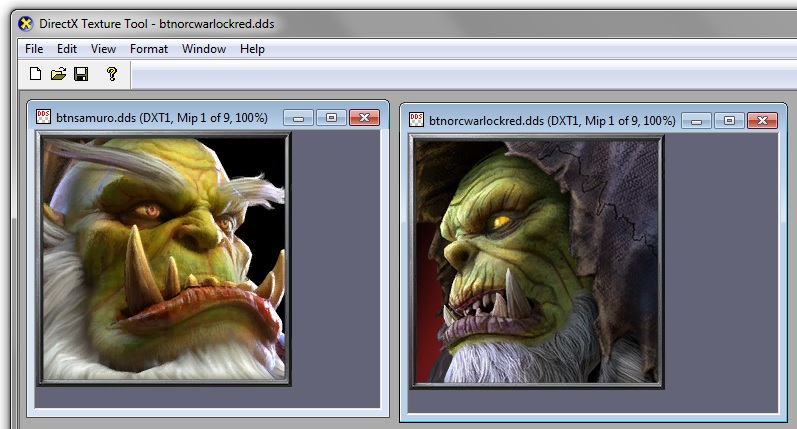Select the btnorcwarlockred.dds window title text
797x429 pixels.
point(552,121)
